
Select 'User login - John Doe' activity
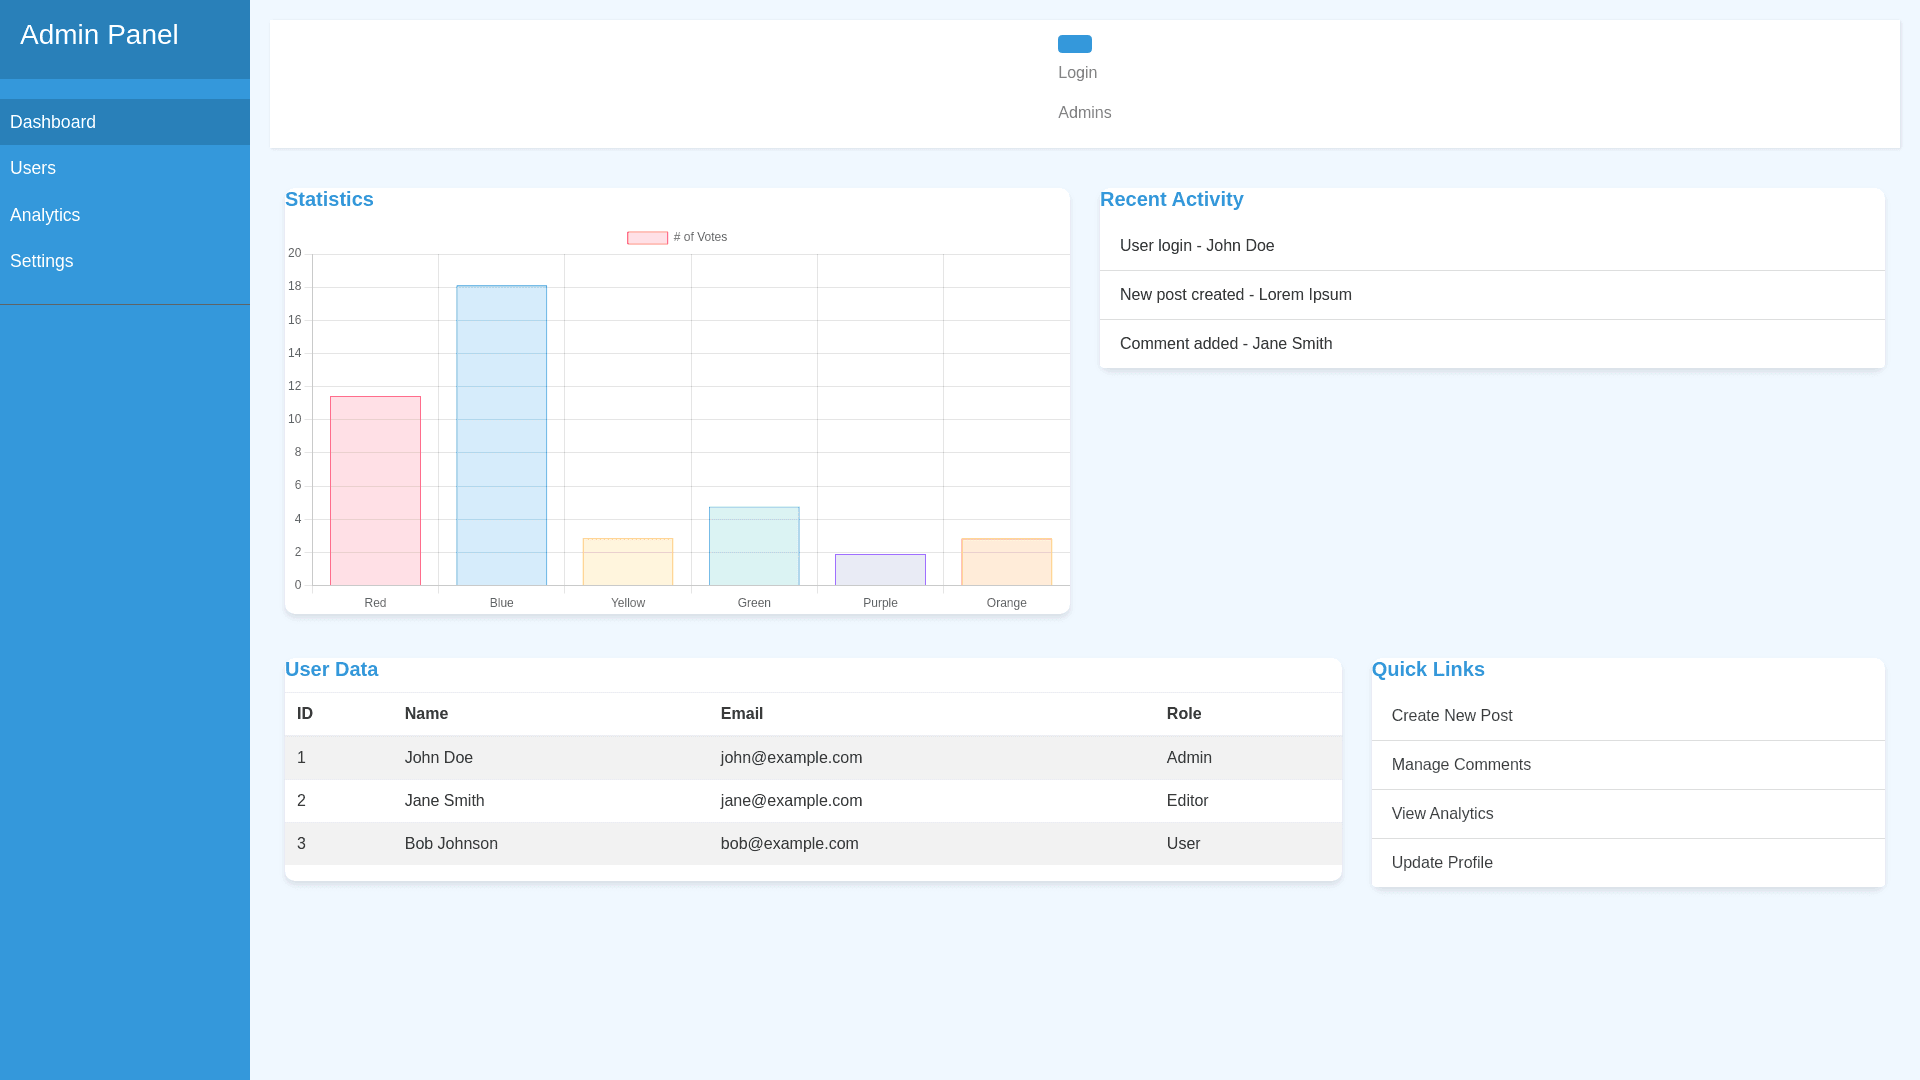pyautogui.click(x=1197, y=246)
